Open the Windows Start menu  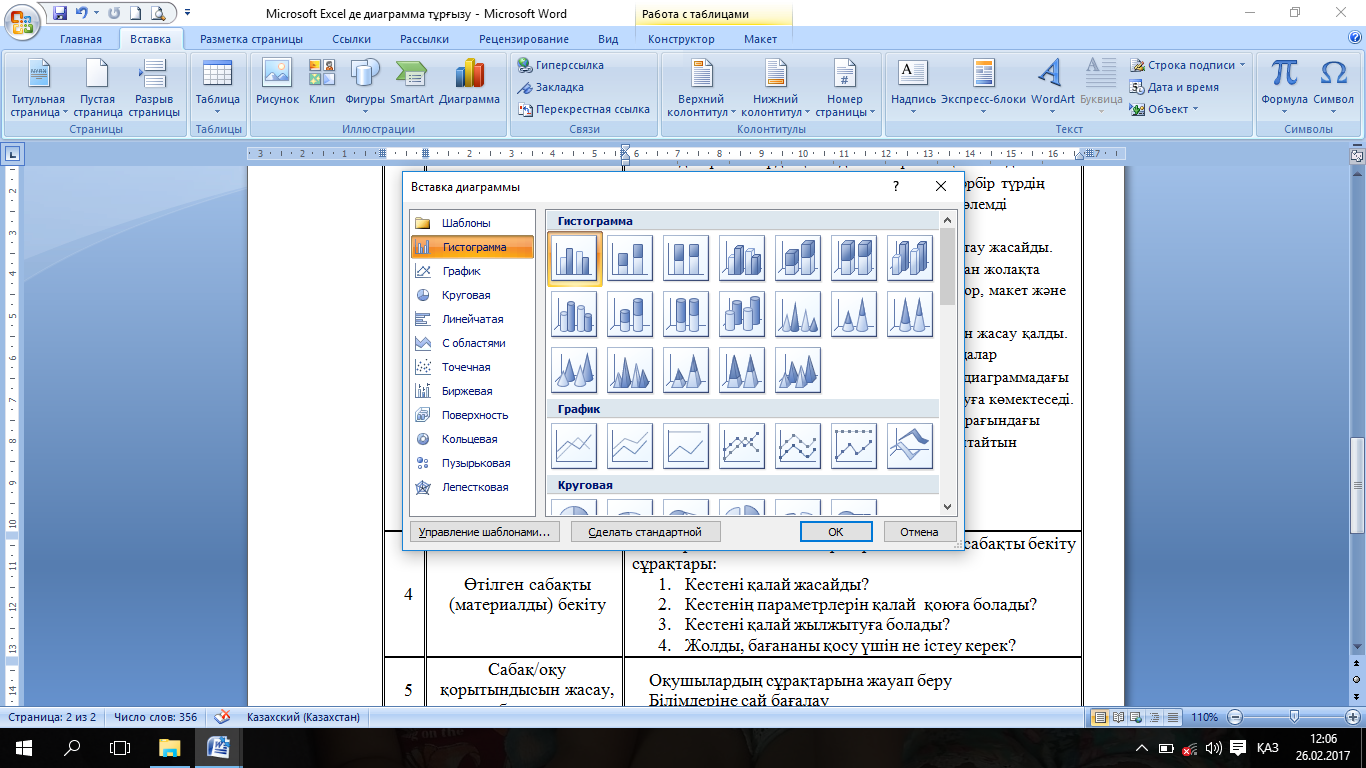(23, 747)
